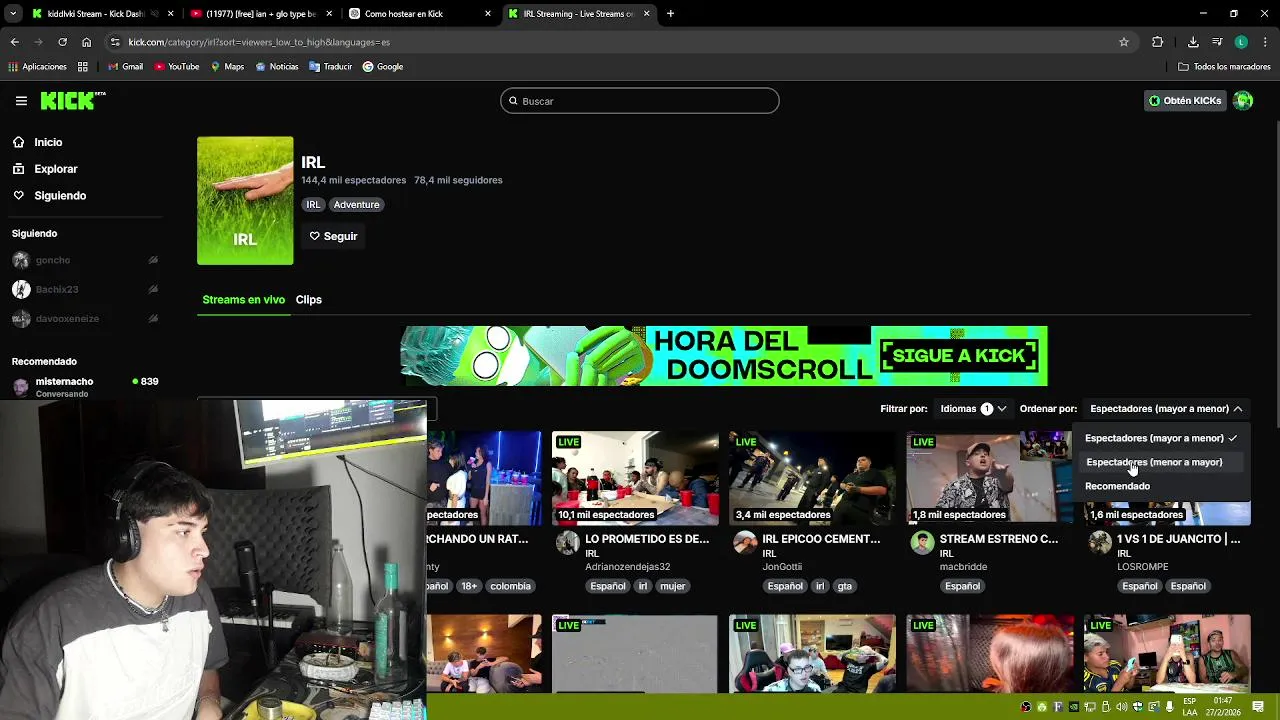This screenshot has height=720, width=1280.
Task: Open a new browser tab
Action: click(x=670, y=14)
